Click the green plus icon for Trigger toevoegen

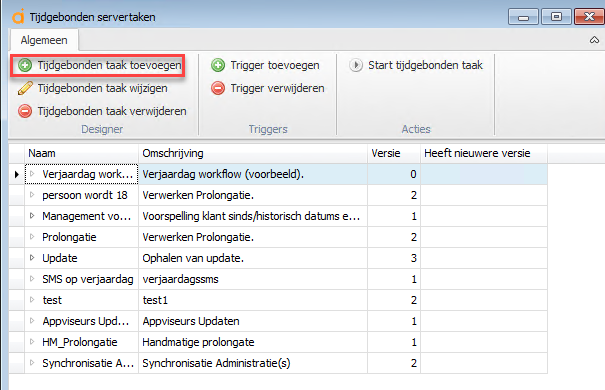(x=218, y=65)
